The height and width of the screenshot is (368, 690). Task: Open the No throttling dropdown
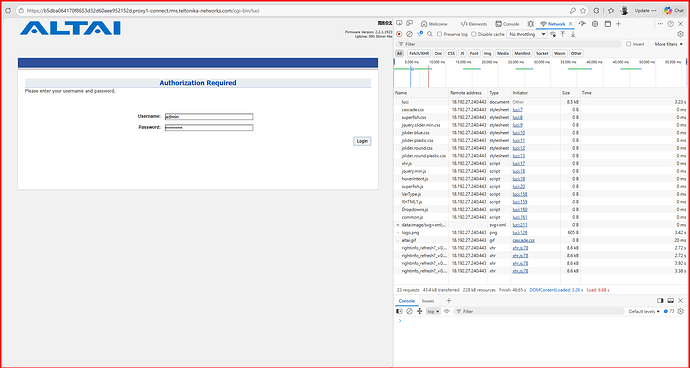coord(527,34)
